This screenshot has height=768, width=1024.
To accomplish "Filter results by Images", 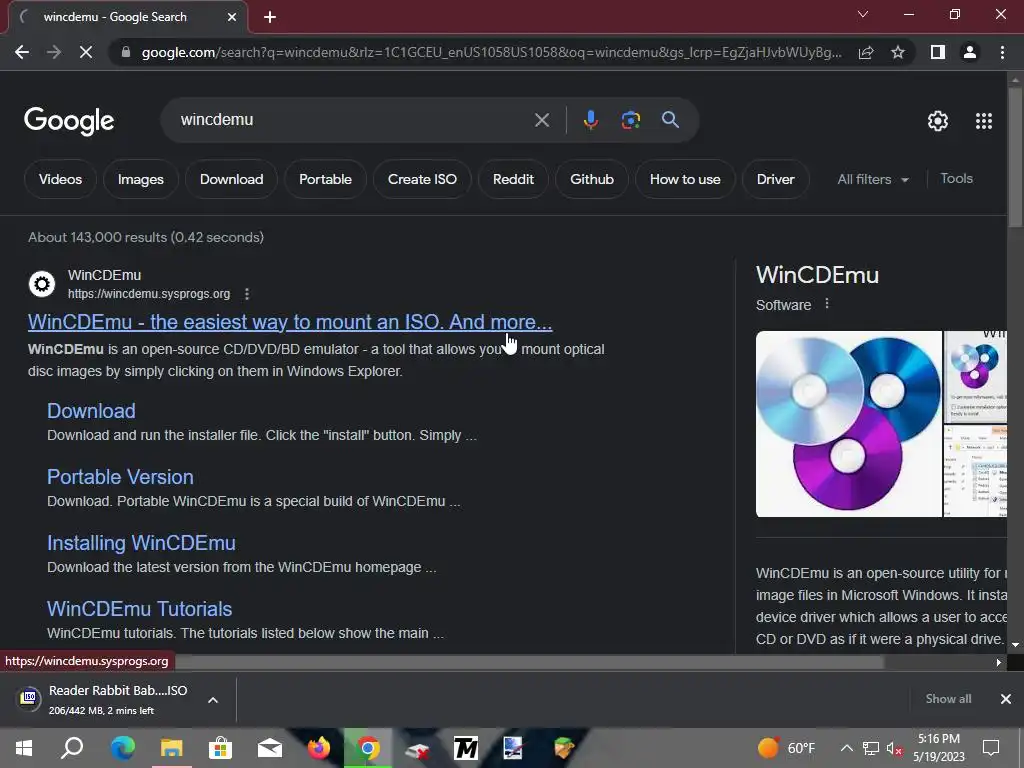I will tap(140, 179).
